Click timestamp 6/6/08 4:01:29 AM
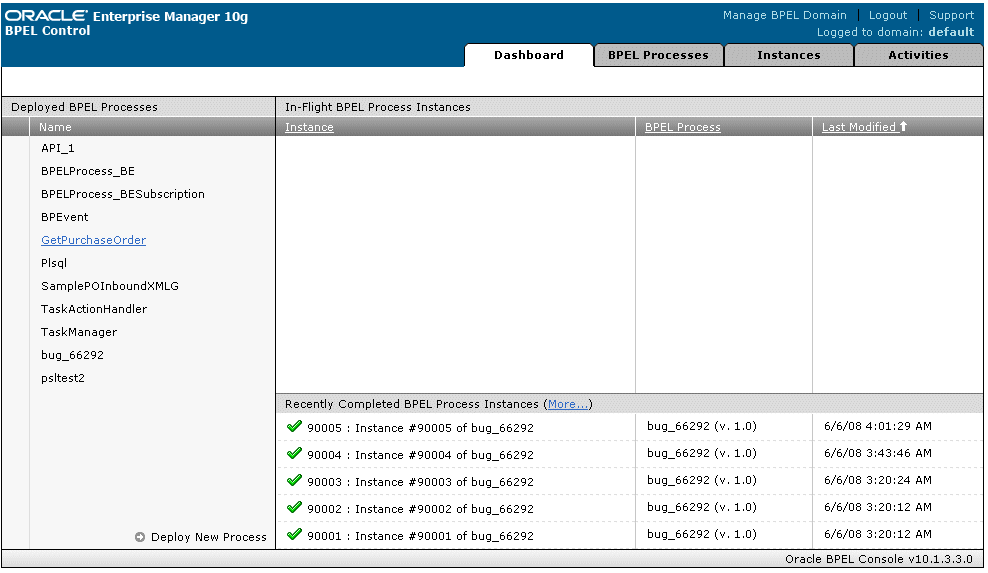The height and width of the screenshot is (573, 988). click(878, 426)
